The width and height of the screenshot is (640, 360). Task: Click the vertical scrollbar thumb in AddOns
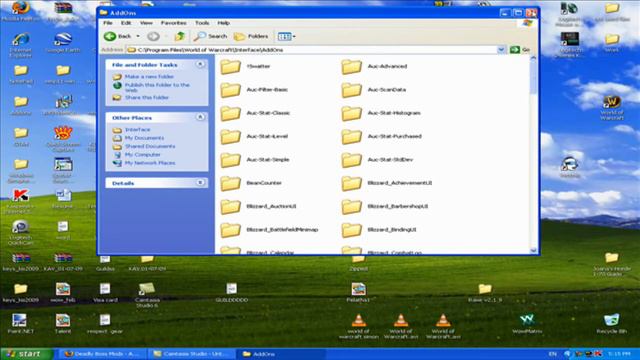533,78
